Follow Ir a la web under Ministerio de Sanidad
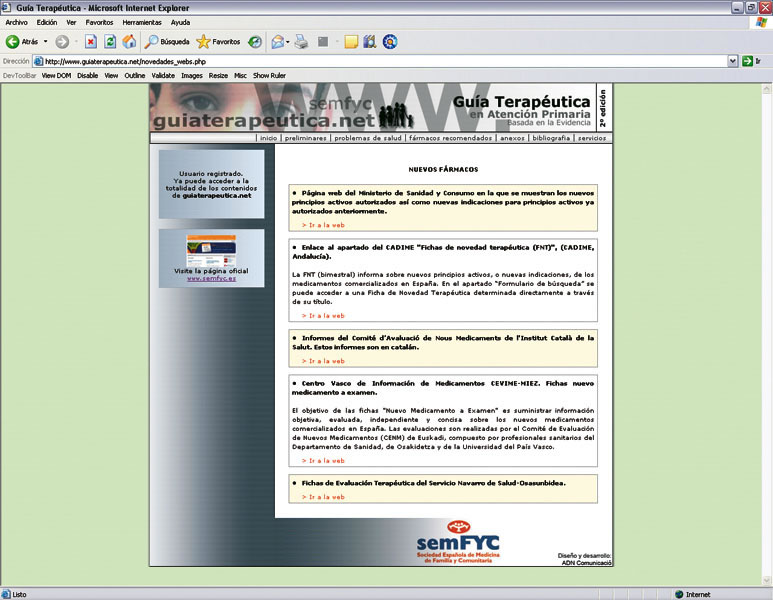773x600 pixels. point(323,225)
